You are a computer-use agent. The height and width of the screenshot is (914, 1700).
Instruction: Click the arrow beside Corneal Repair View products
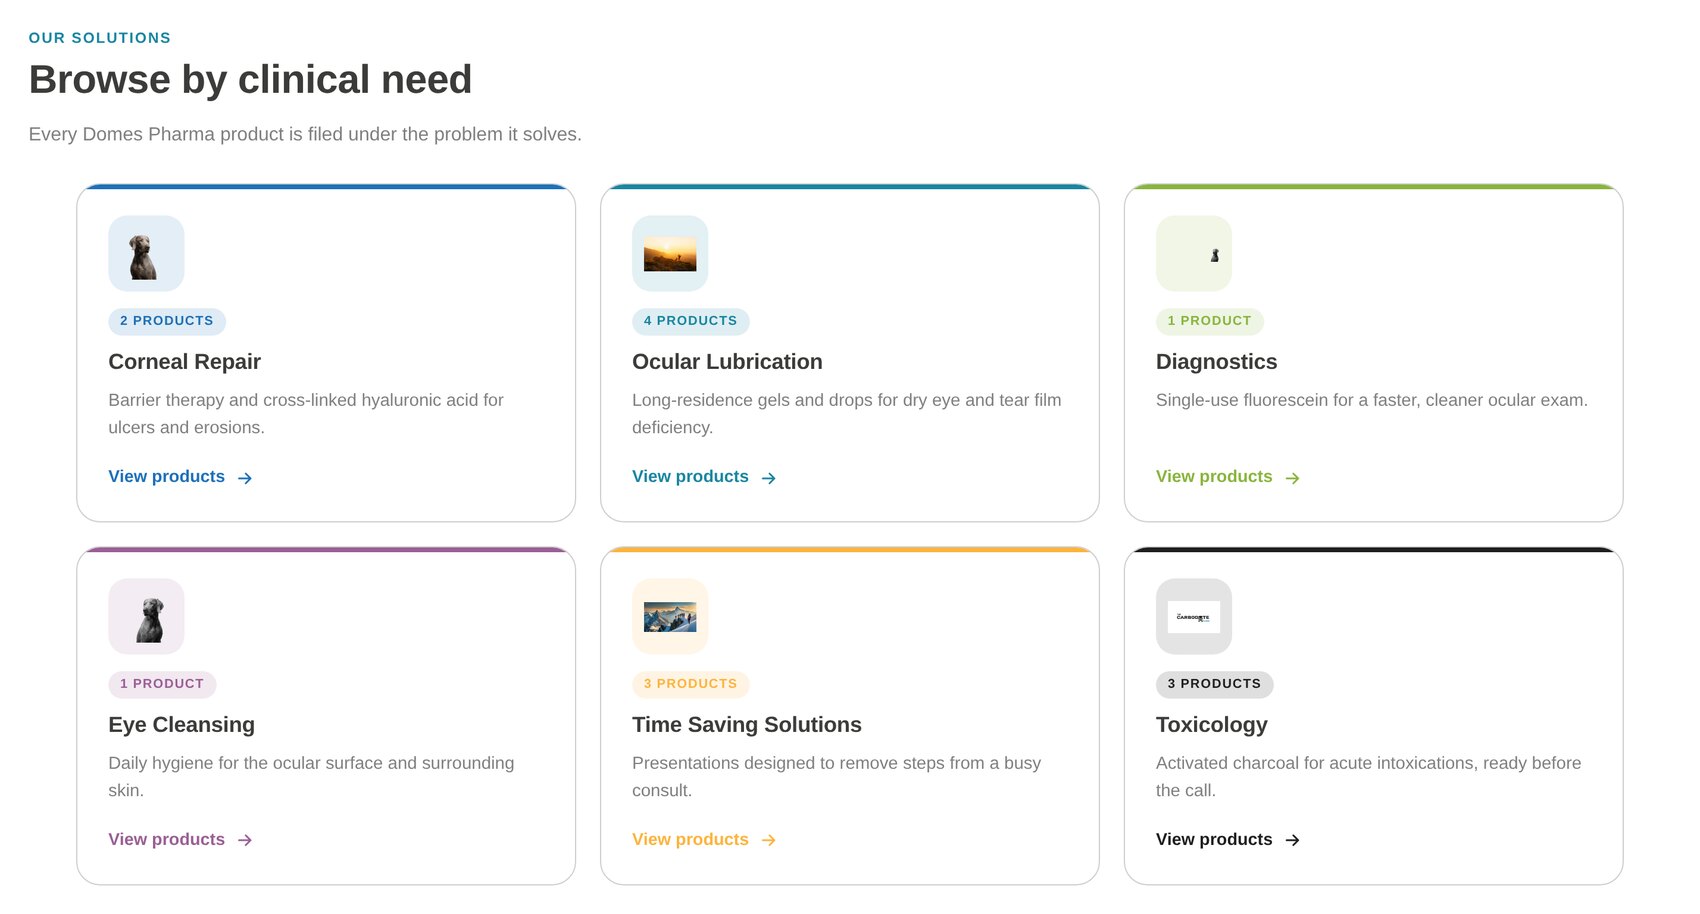pyautogui.click(x=245, y=478)
